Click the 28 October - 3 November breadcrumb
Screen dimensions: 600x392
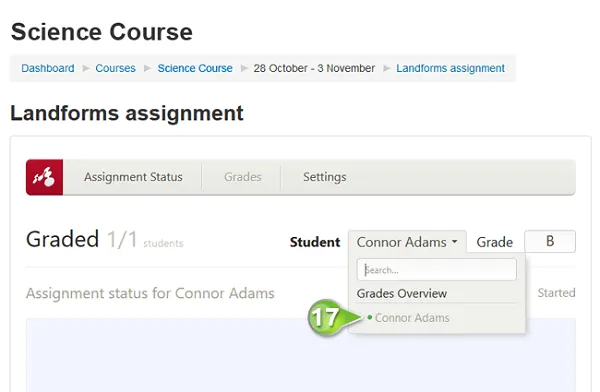click(314, 68)
